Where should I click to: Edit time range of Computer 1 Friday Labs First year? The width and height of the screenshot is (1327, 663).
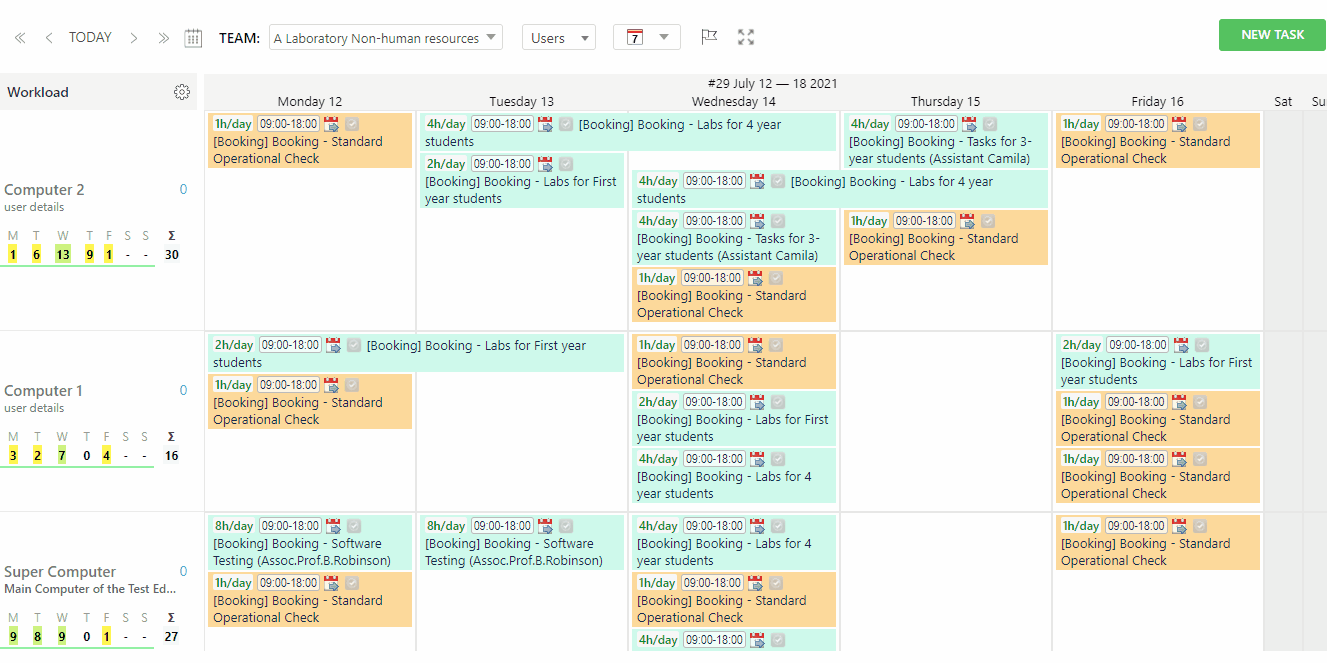[x=1138, y=345]
